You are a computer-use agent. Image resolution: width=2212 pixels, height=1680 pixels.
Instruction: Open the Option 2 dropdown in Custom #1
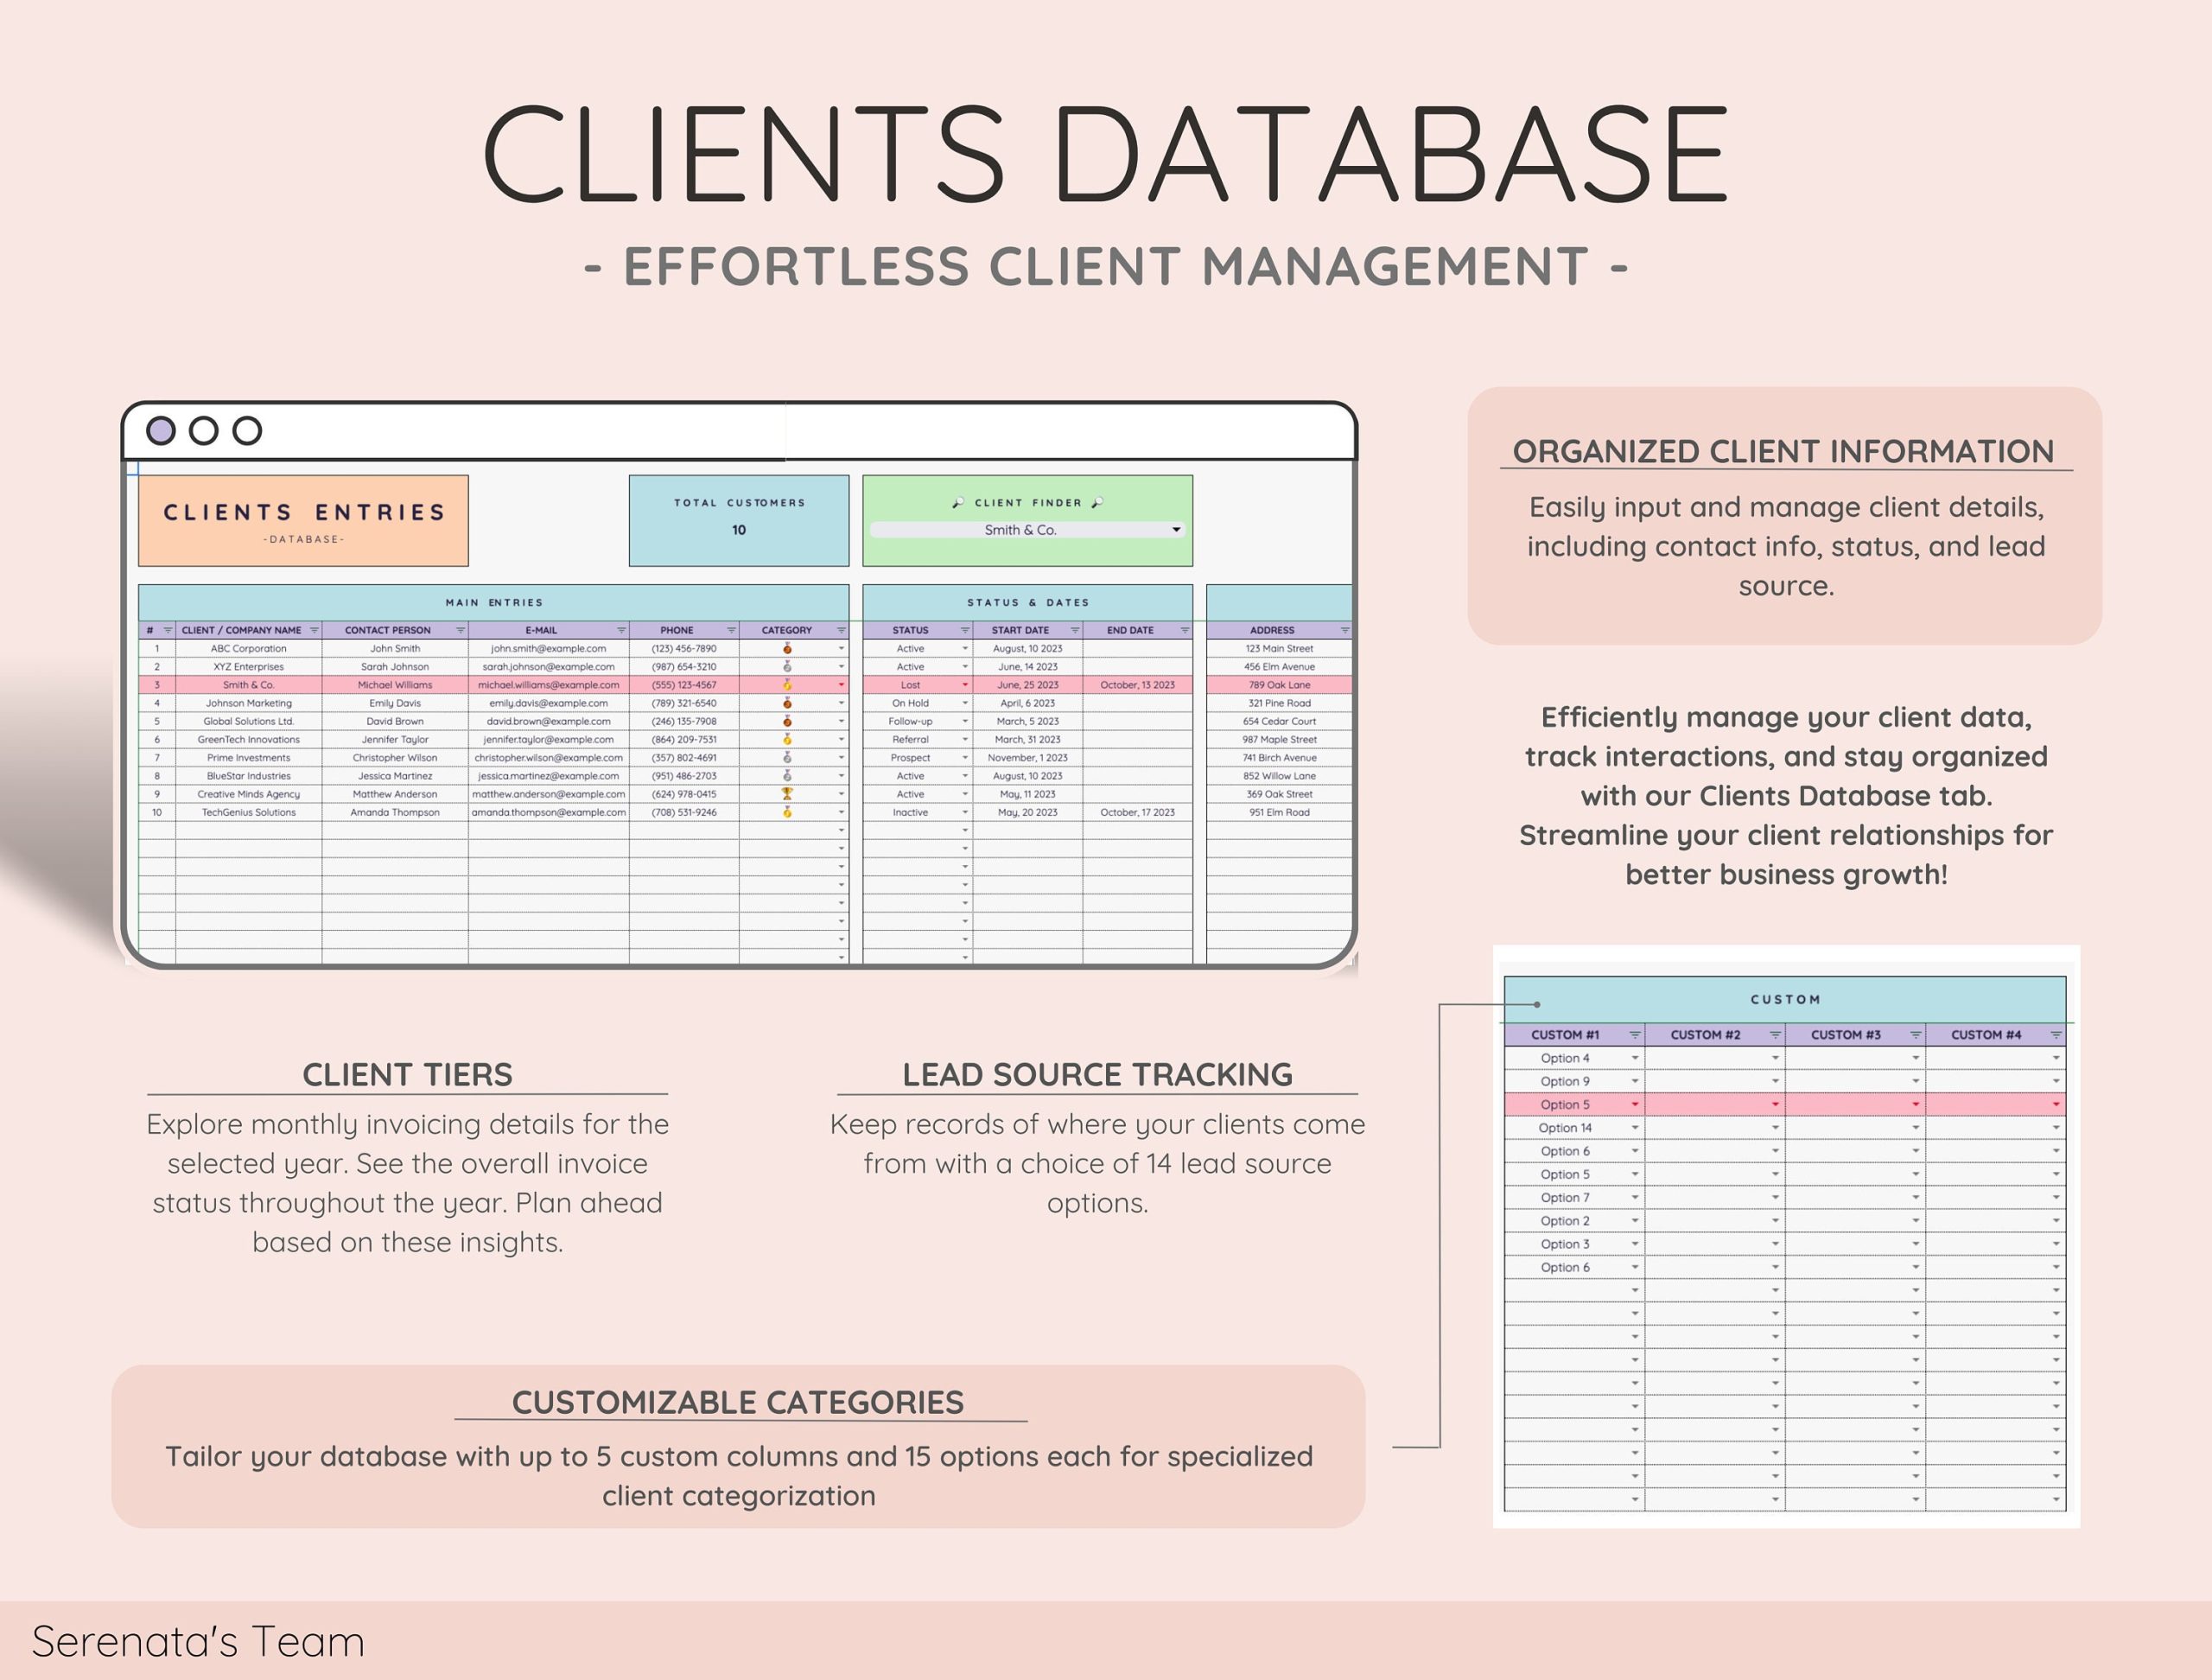[x=1635, y=1221]
